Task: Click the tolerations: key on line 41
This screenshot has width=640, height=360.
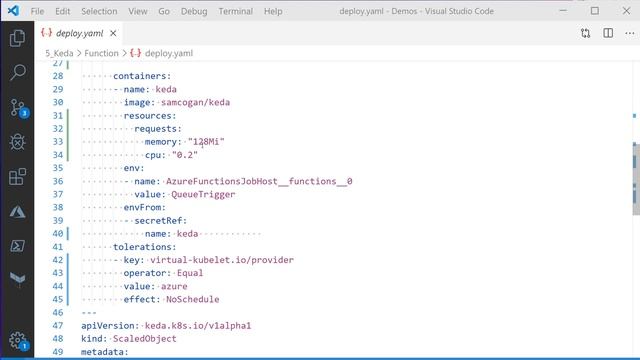Action: 144,247
